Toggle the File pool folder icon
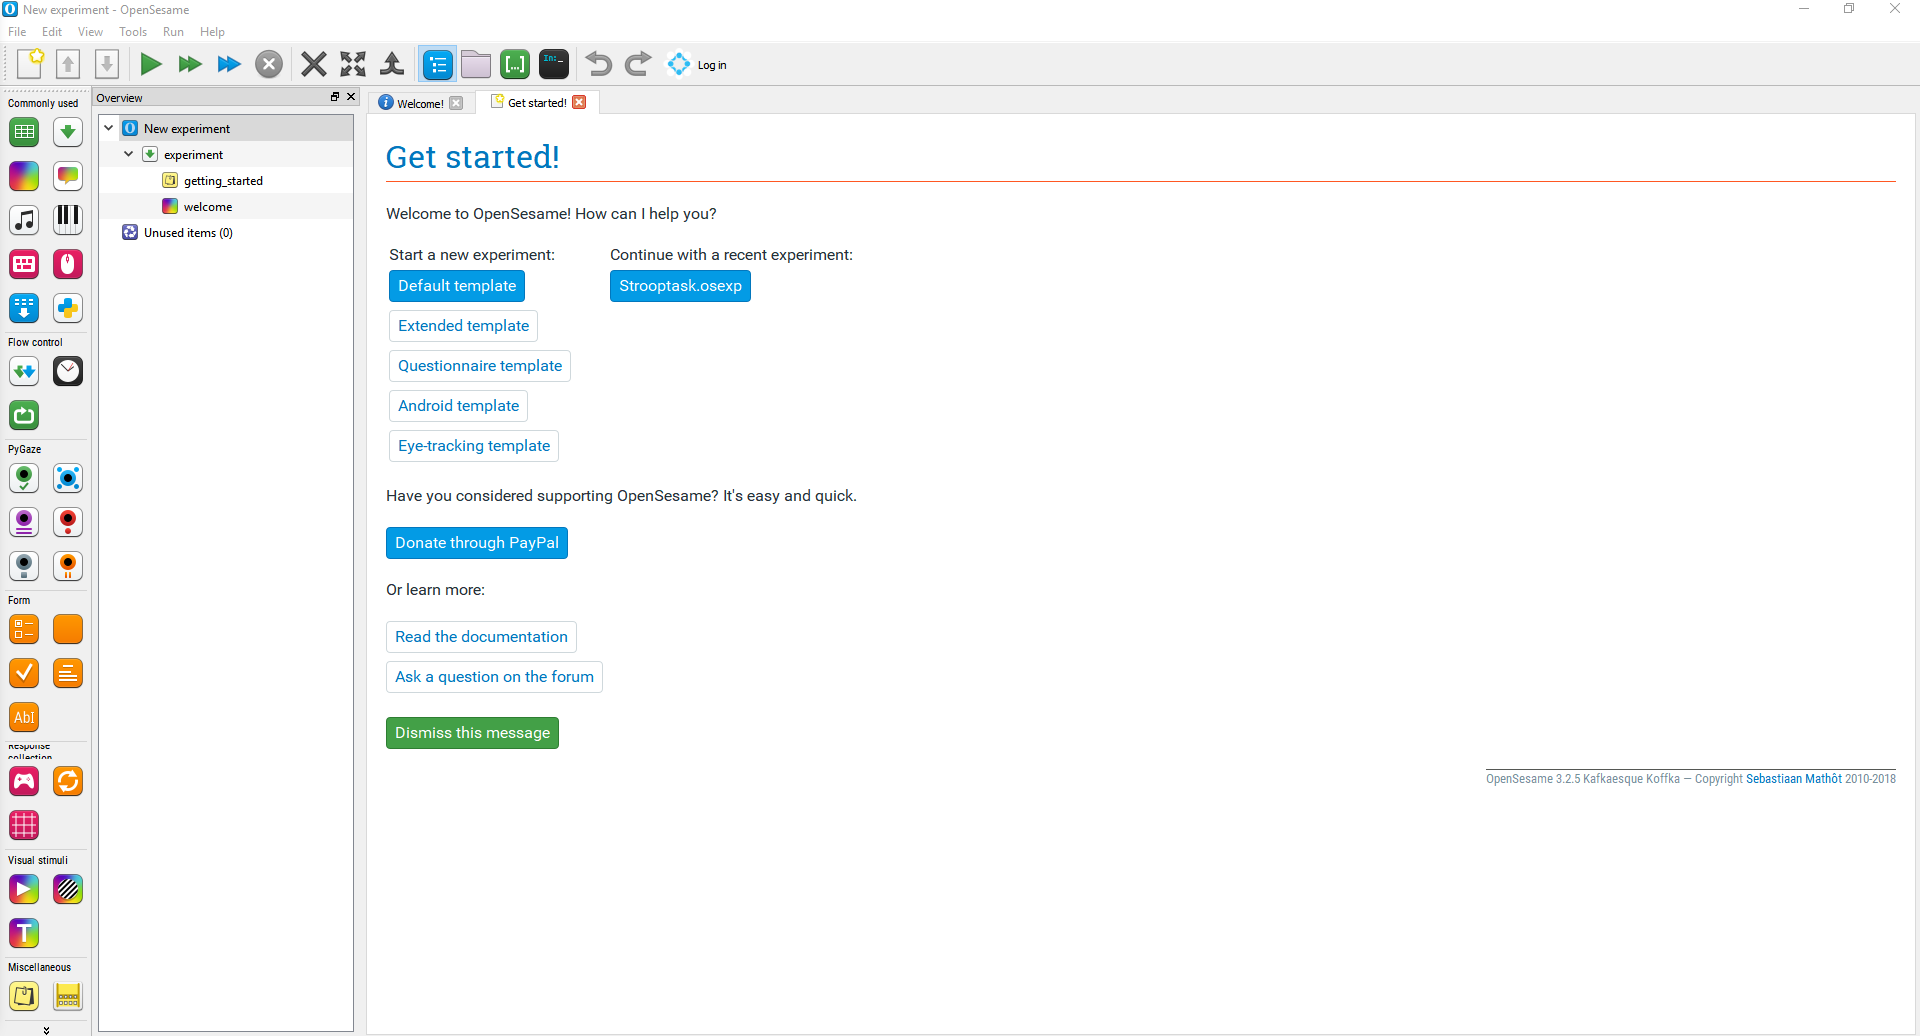The width and height of the screenshot is (1920, 1036). click(x=476, y=64)
